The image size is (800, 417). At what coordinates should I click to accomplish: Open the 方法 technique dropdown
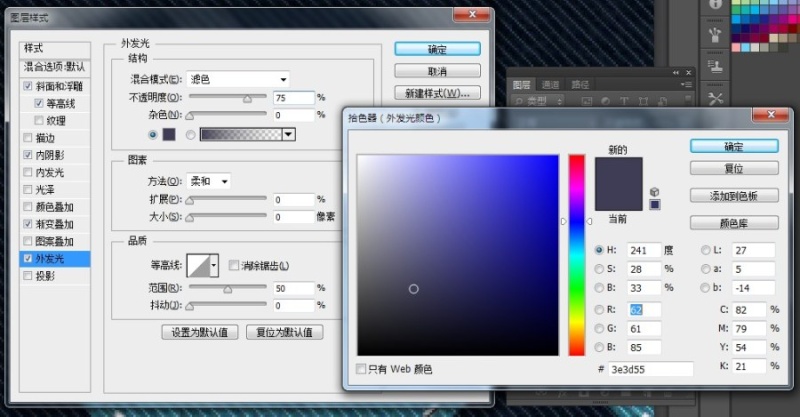click(209, 181)
